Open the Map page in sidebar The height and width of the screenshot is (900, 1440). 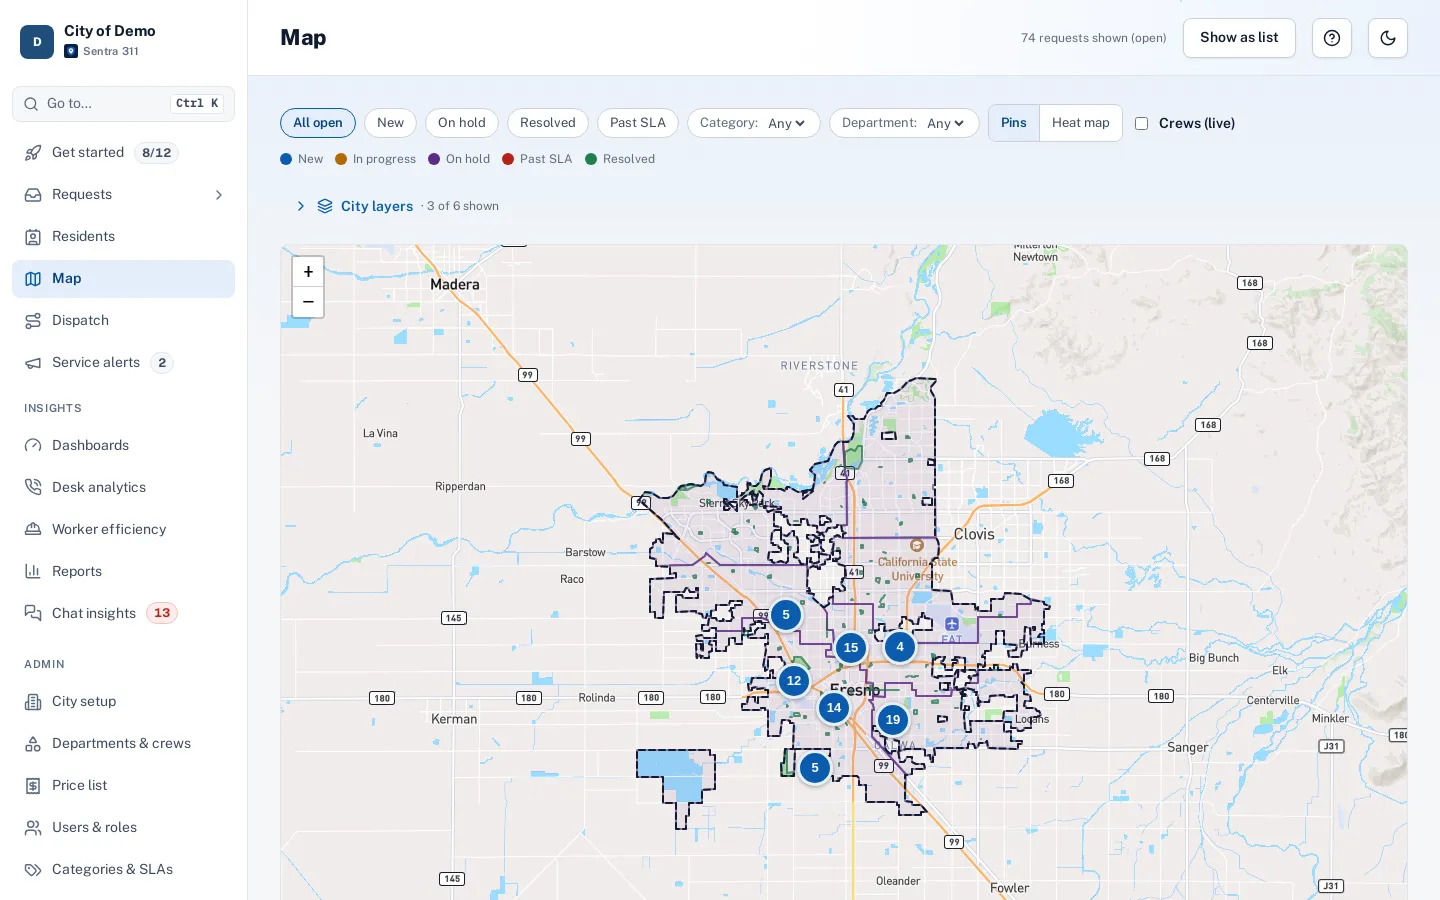pyautogui.click(x=124, y=279)
